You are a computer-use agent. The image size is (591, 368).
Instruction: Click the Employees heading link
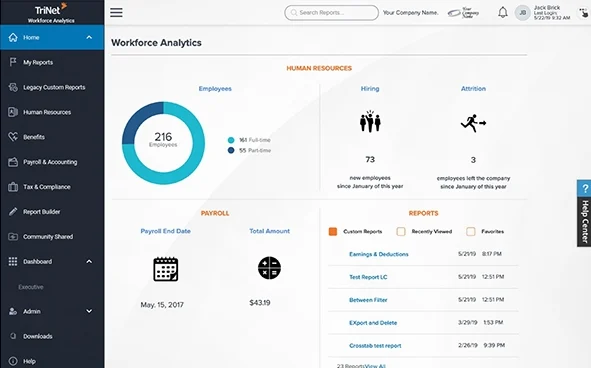[x=215, y=89]
